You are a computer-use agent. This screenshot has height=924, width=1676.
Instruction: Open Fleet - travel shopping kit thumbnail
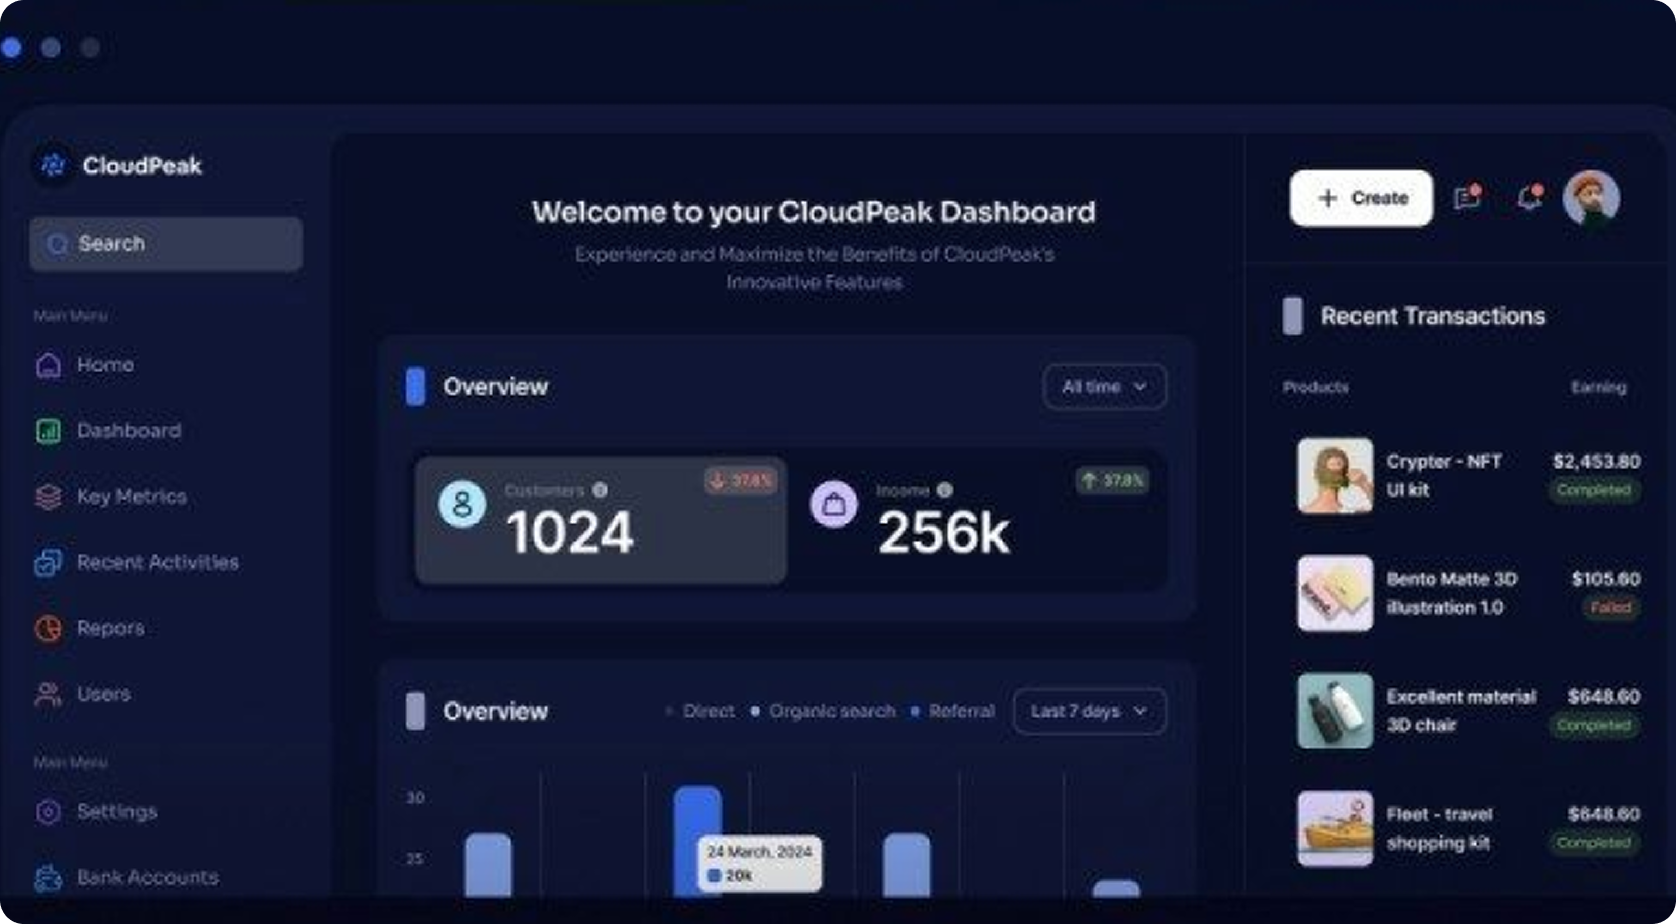pos(1335,830)
